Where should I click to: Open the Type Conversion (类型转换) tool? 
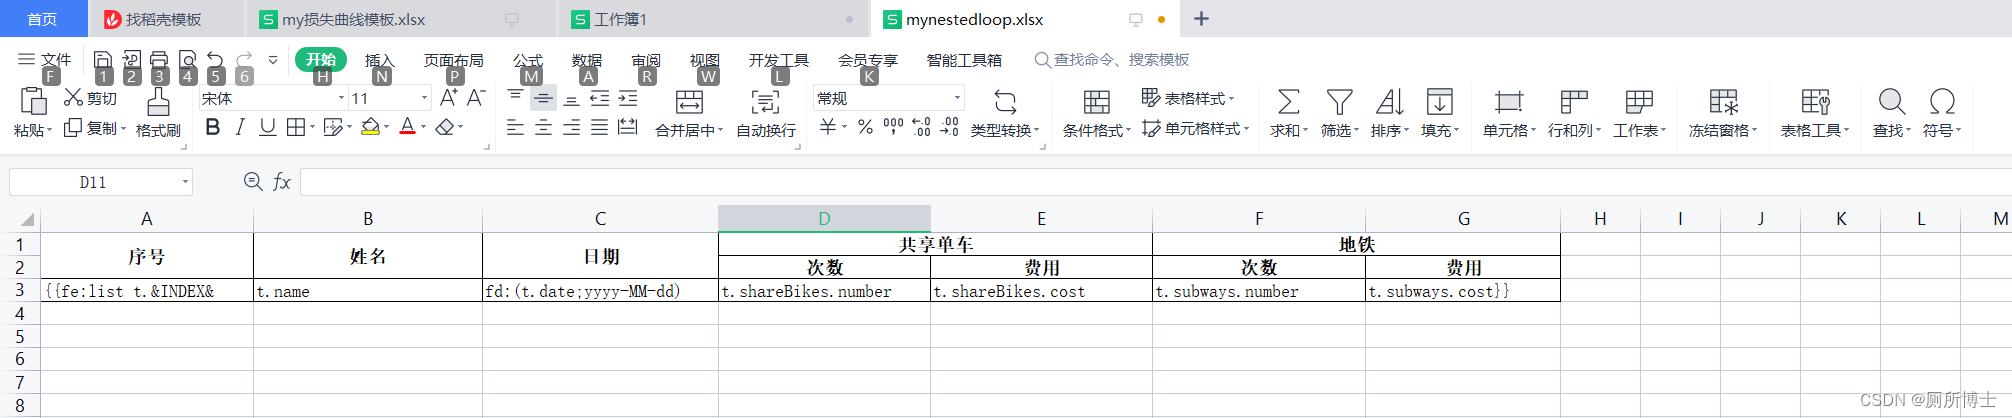click(x=1005, y=112)
